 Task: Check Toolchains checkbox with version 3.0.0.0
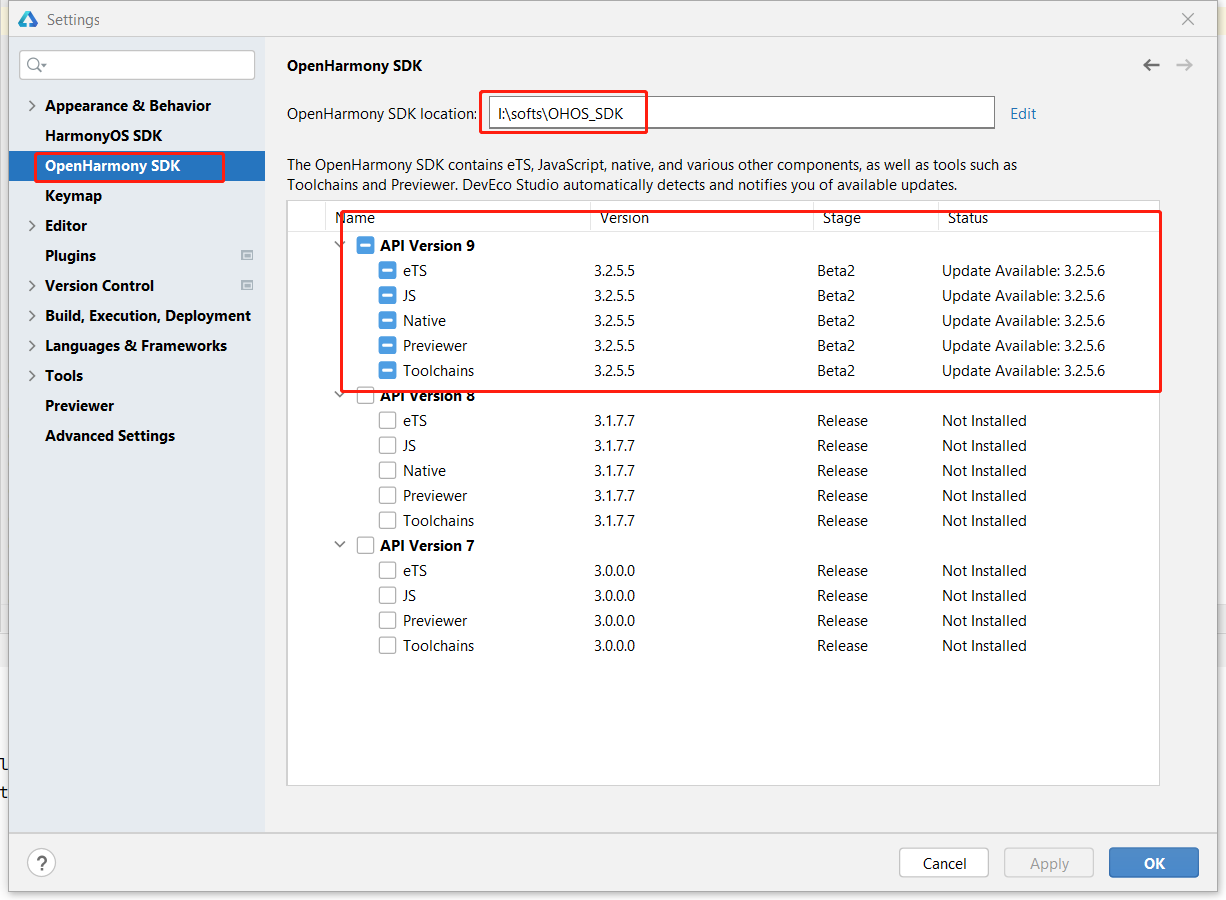click(387, 645)
